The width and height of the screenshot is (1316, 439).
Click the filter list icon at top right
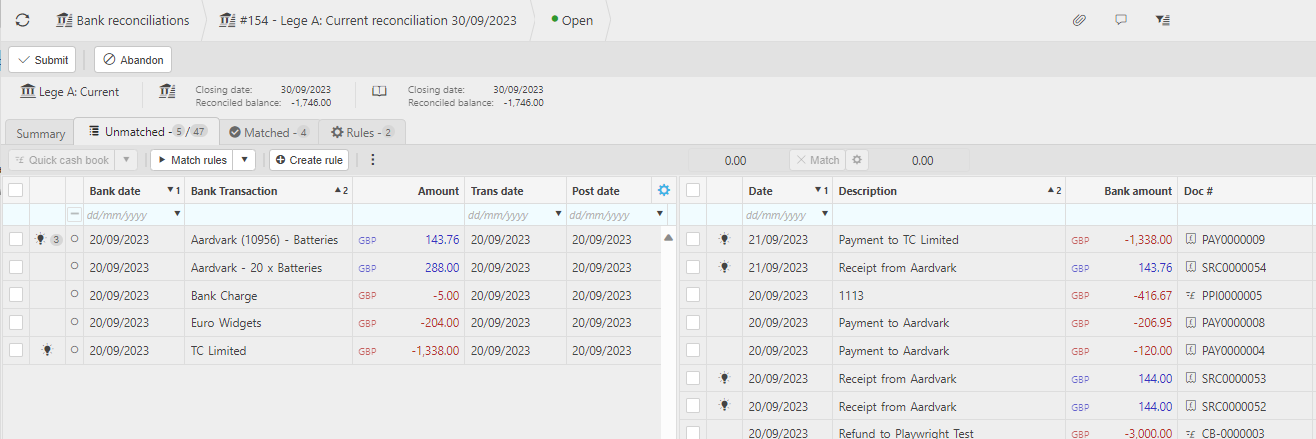pos(1163,20)
